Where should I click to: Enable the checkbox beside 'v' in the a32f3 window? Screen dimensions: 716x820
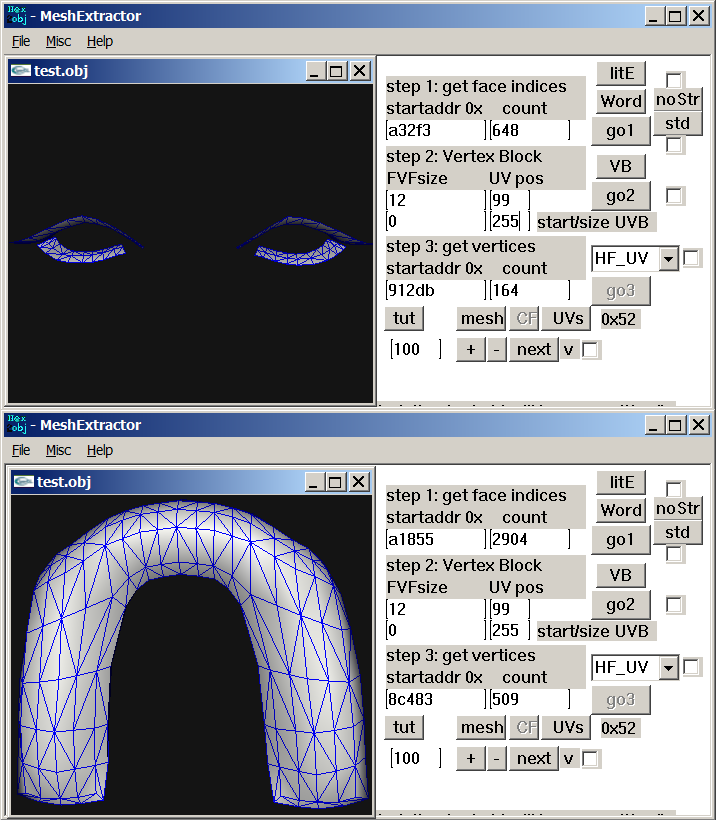tap(591, 350)
